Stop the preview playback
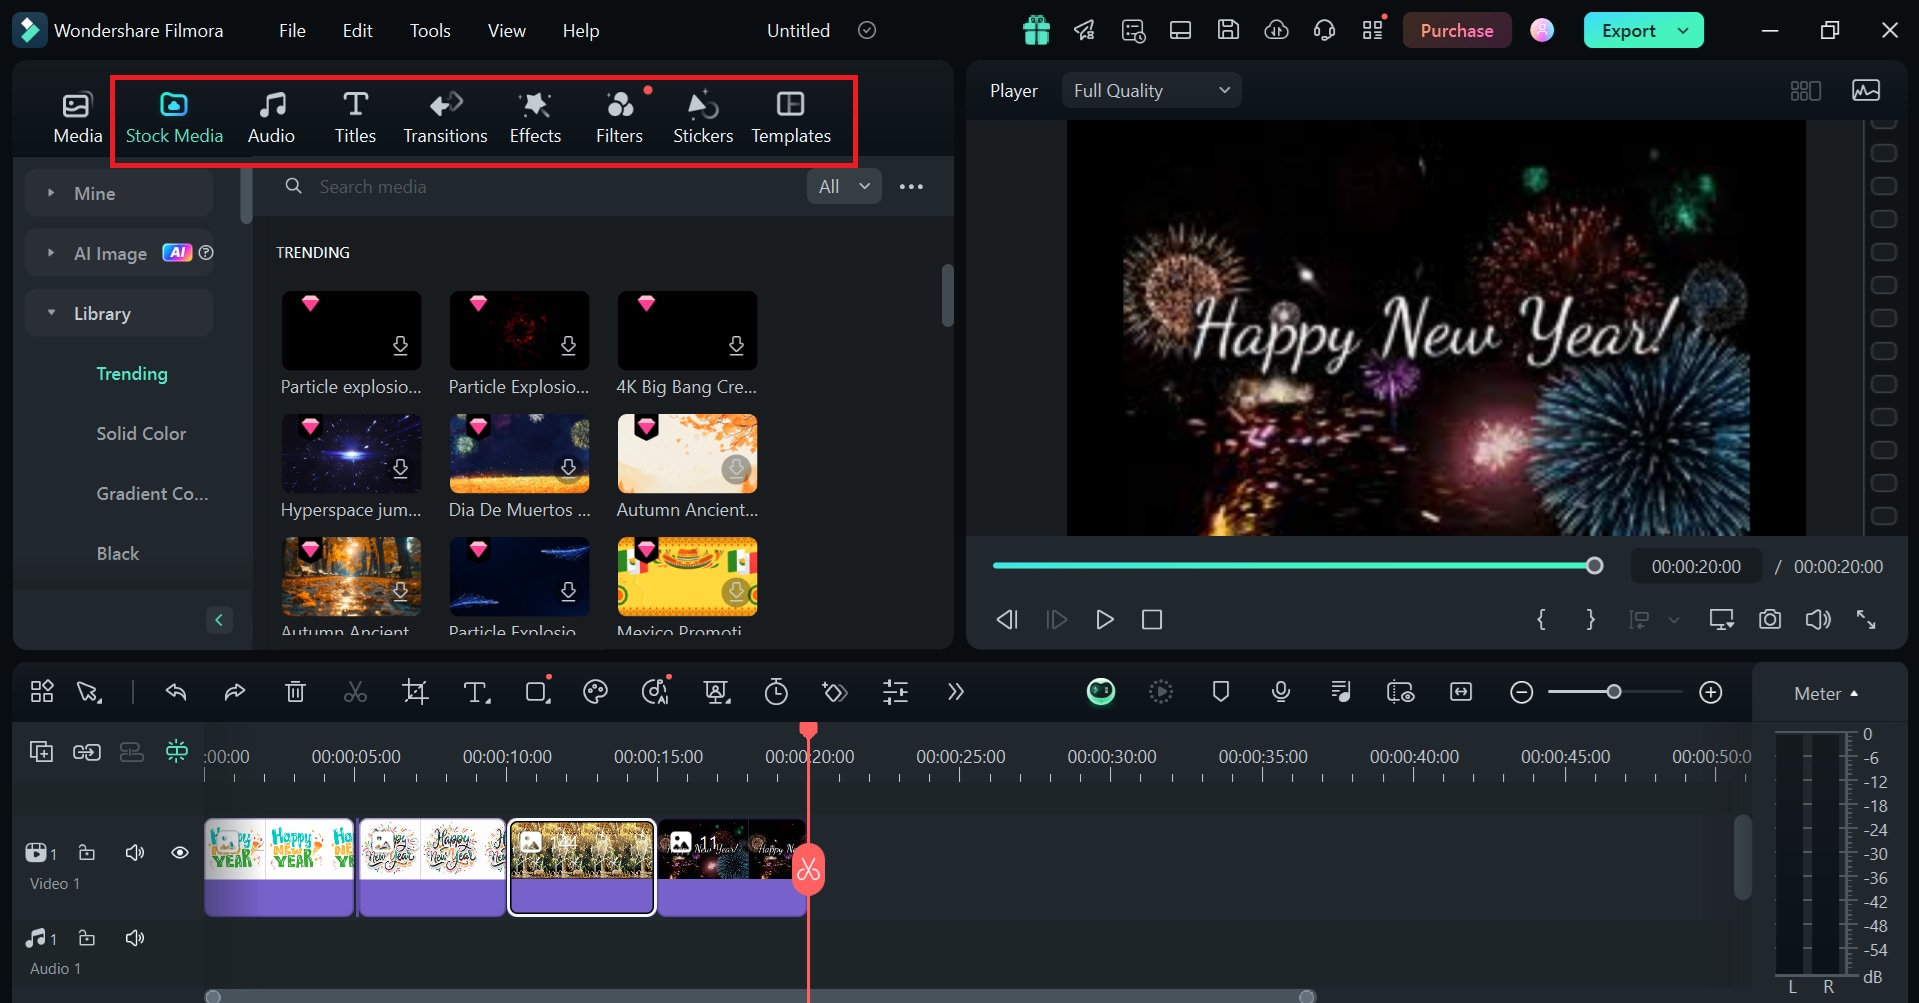 (1152, 619)
